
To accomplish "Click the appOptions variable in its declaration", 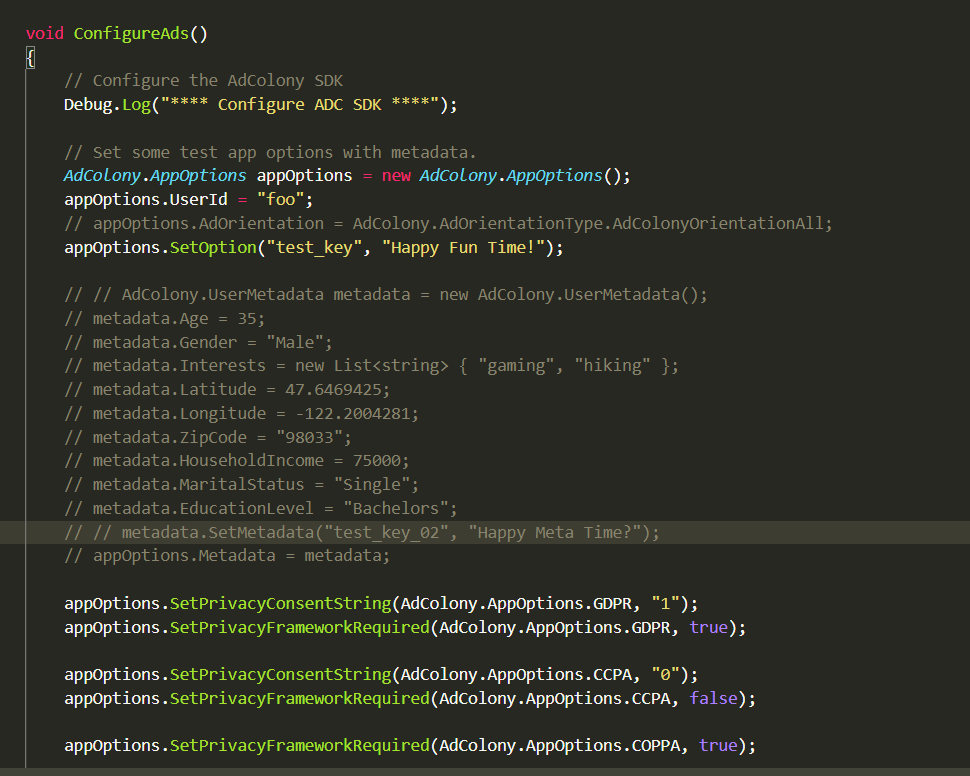I will click(304, 176).
